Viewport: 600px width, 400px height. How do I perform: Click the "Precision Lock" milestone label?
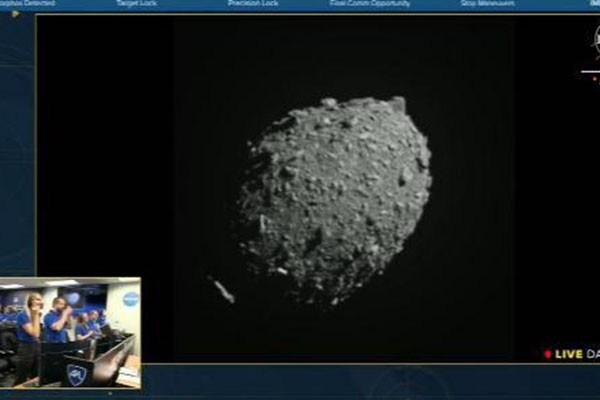[253, 3]
